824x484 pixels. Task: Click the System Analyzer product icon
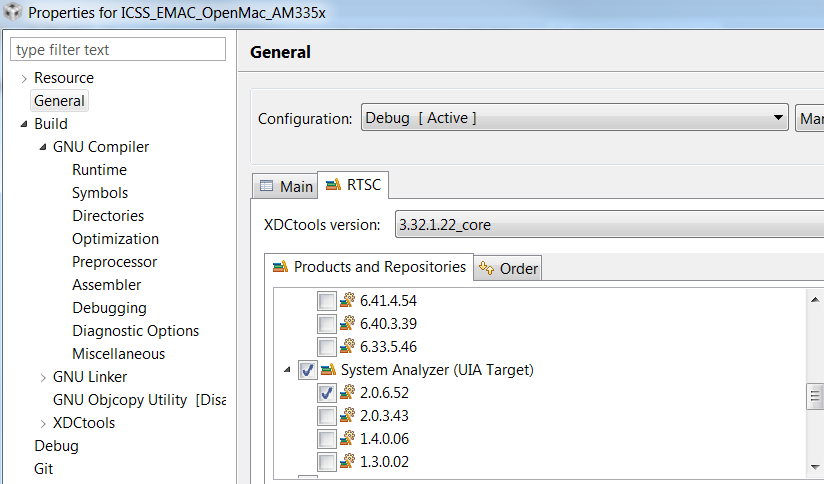(x=329, y=370)
